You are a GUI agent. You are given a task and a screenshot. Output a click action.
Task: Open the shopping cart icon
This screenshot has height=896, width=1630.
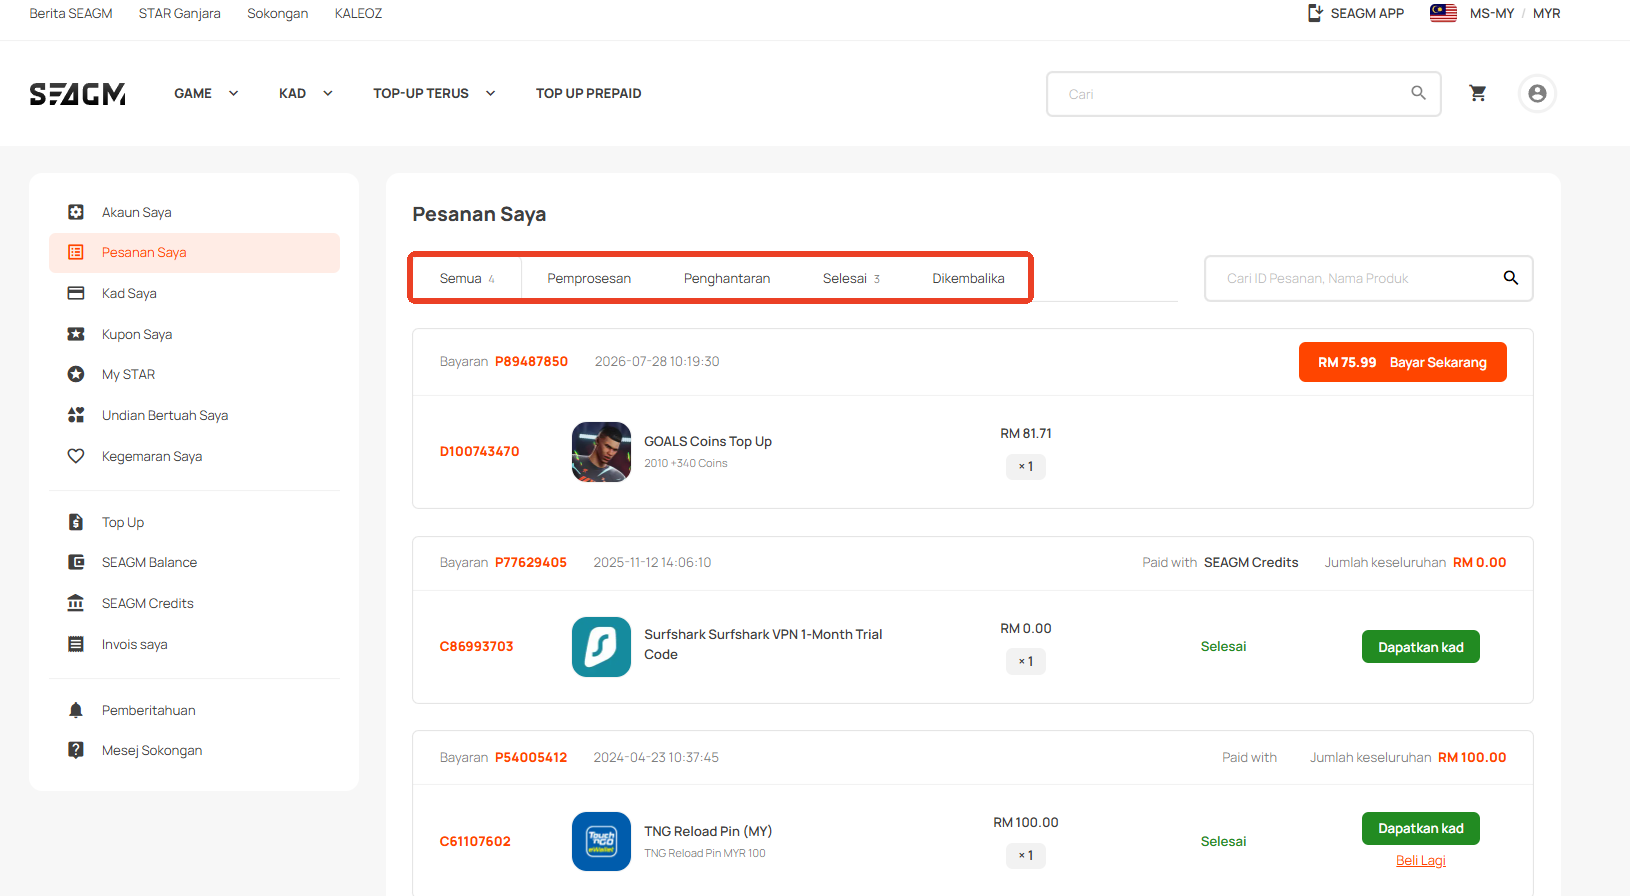1477,93
